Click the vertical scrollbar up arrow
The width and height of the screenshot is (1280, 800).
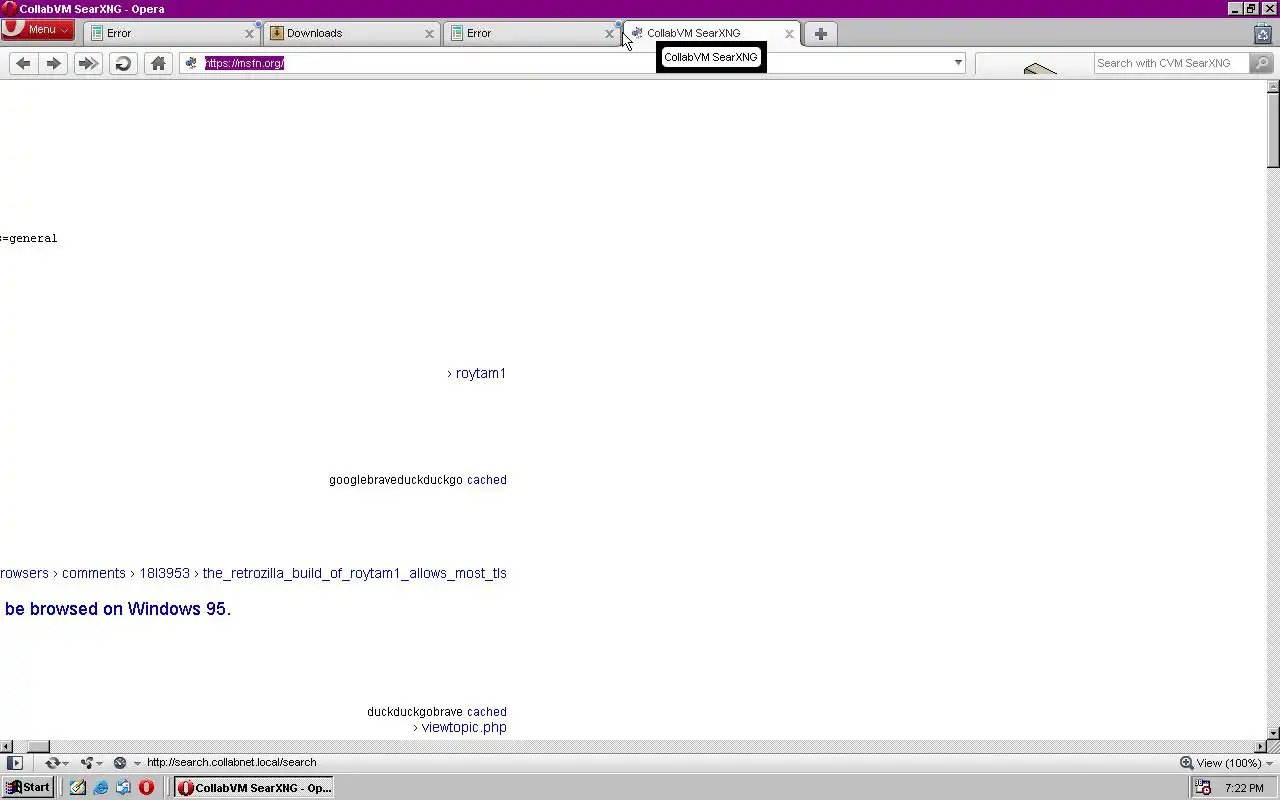pyautogui.click(x=1273, y=86)
